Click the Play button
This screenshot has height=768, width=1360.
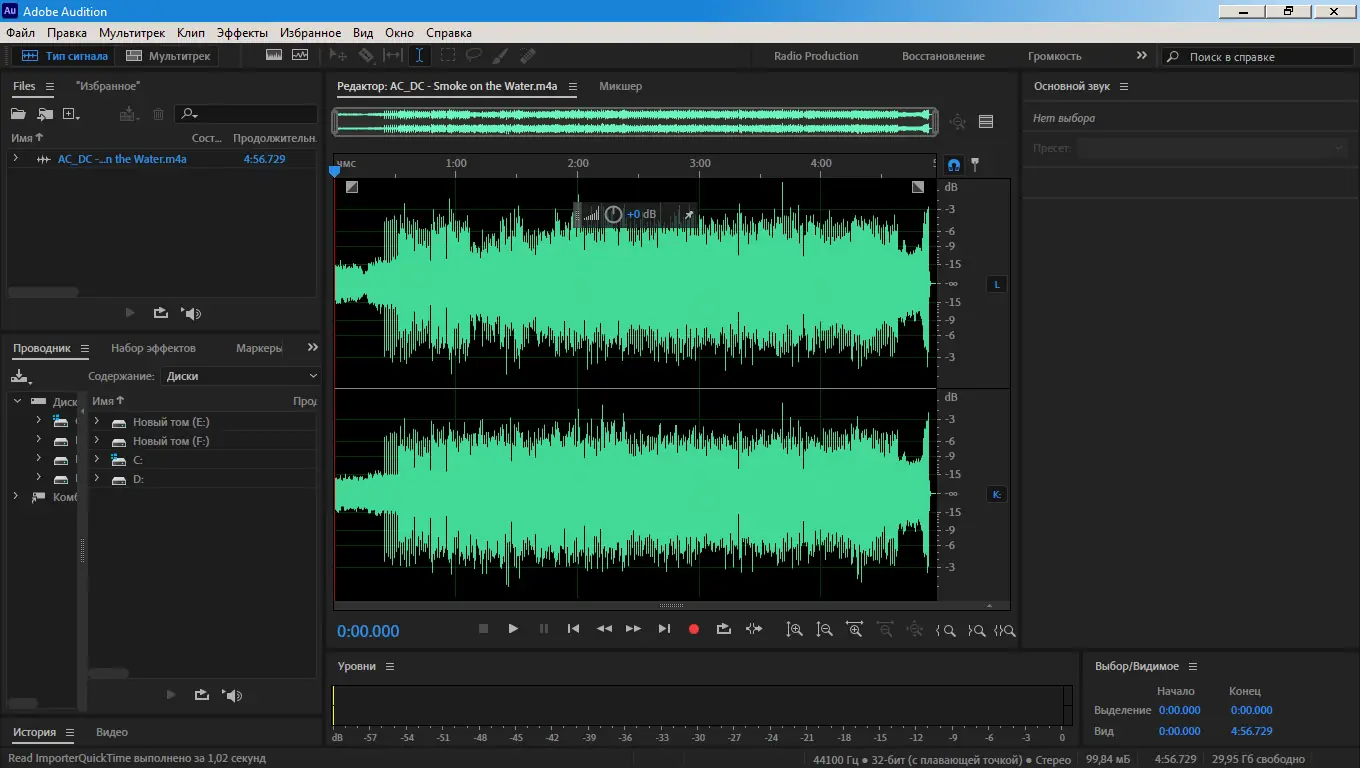tap(513, 628)
